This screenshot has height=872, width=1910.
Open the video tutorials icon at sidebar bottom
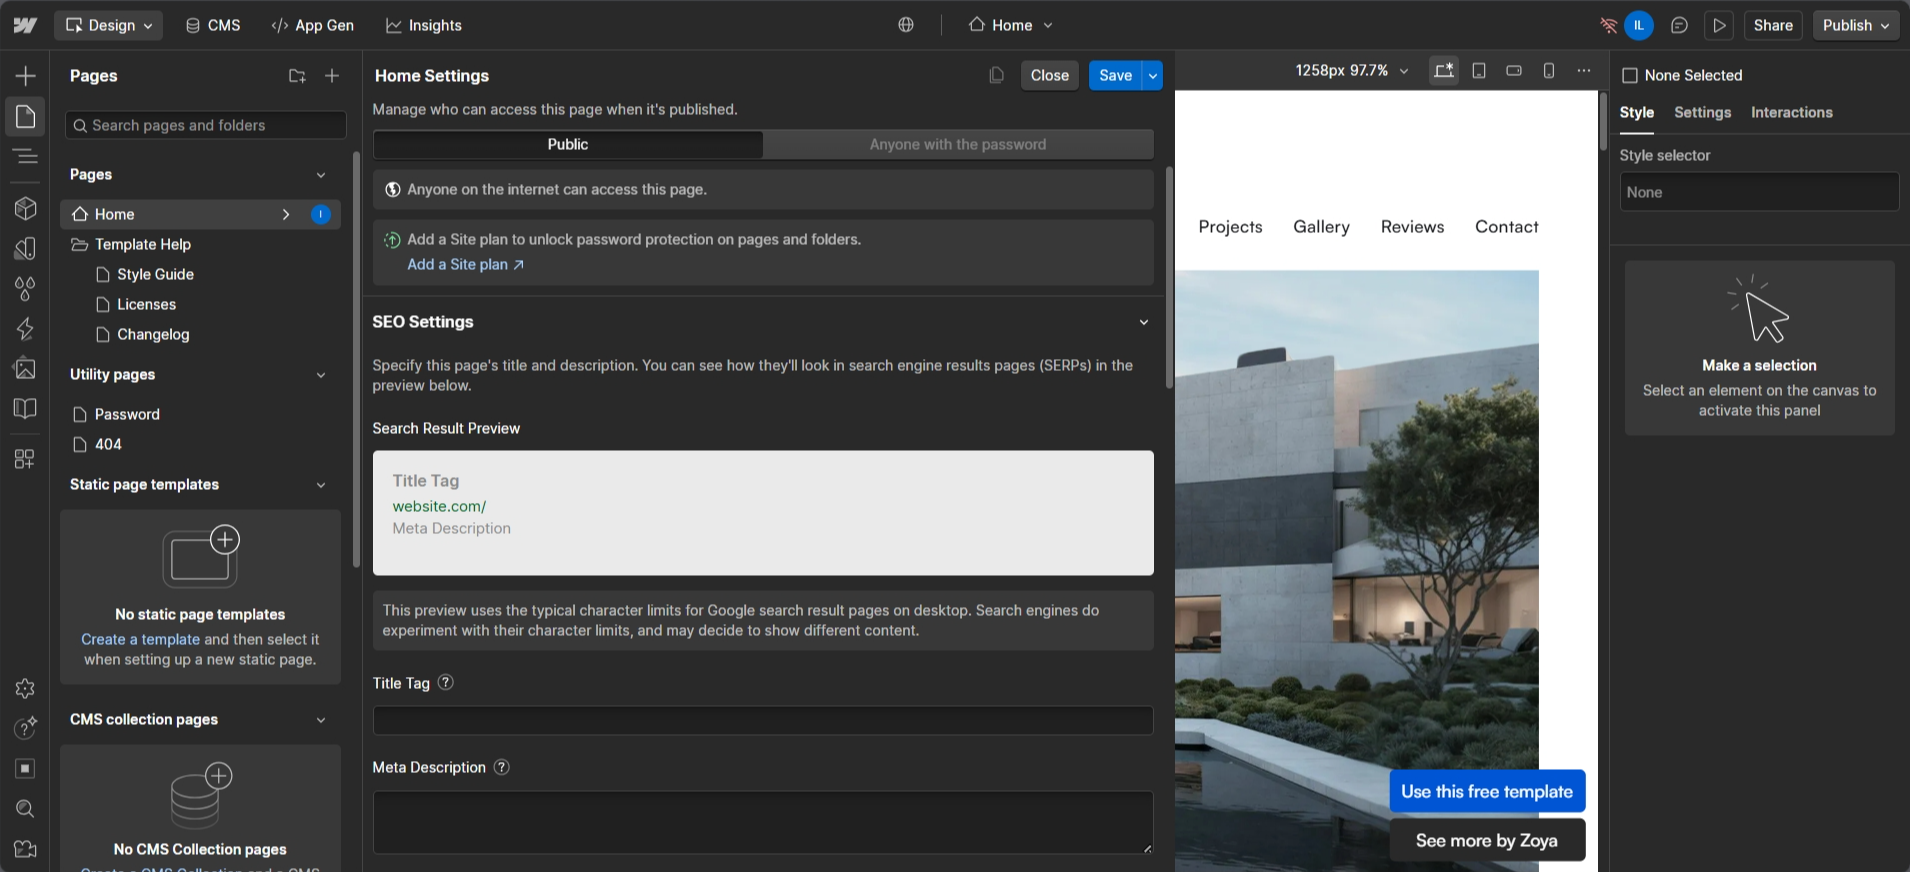(x=26, y=849)
